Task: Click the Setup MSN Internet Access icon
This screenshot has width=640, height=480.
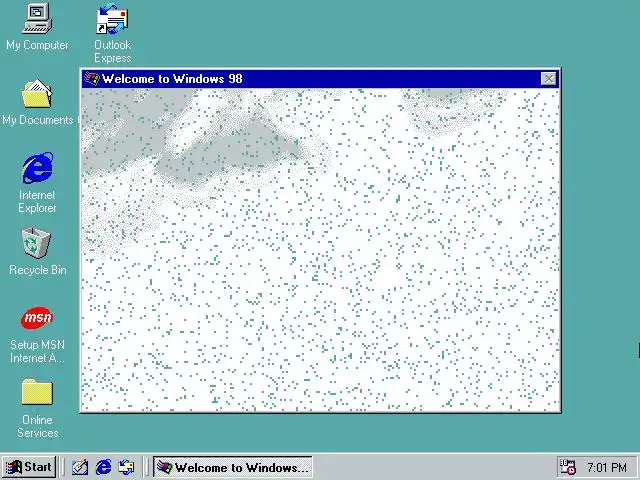Action: click(37, 318)
